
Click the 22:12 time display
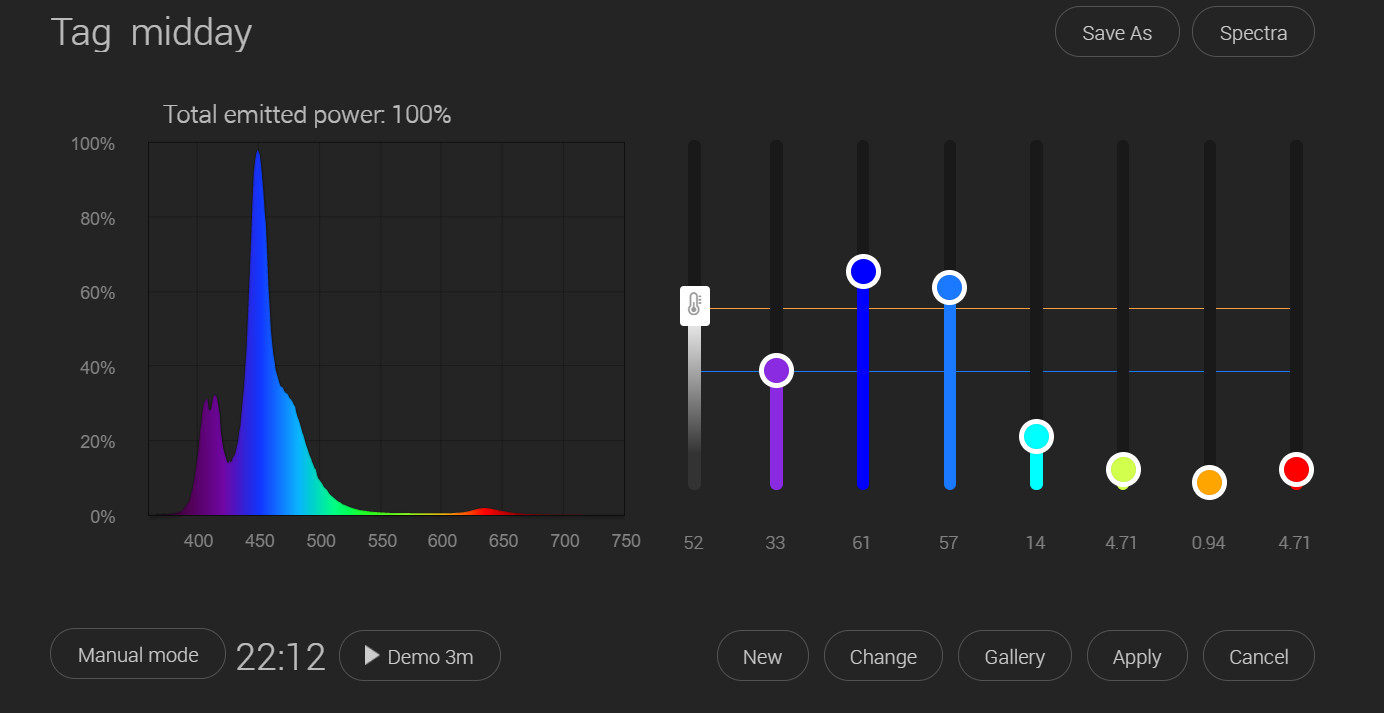[x=281, y=657]
